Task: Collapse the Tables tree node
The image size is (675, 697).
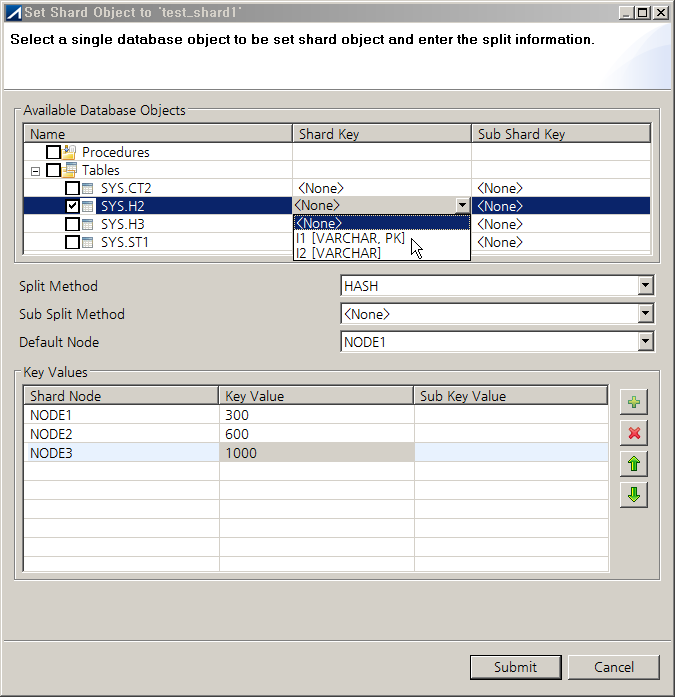Action: pyautogui.click(x=36, y=171)
